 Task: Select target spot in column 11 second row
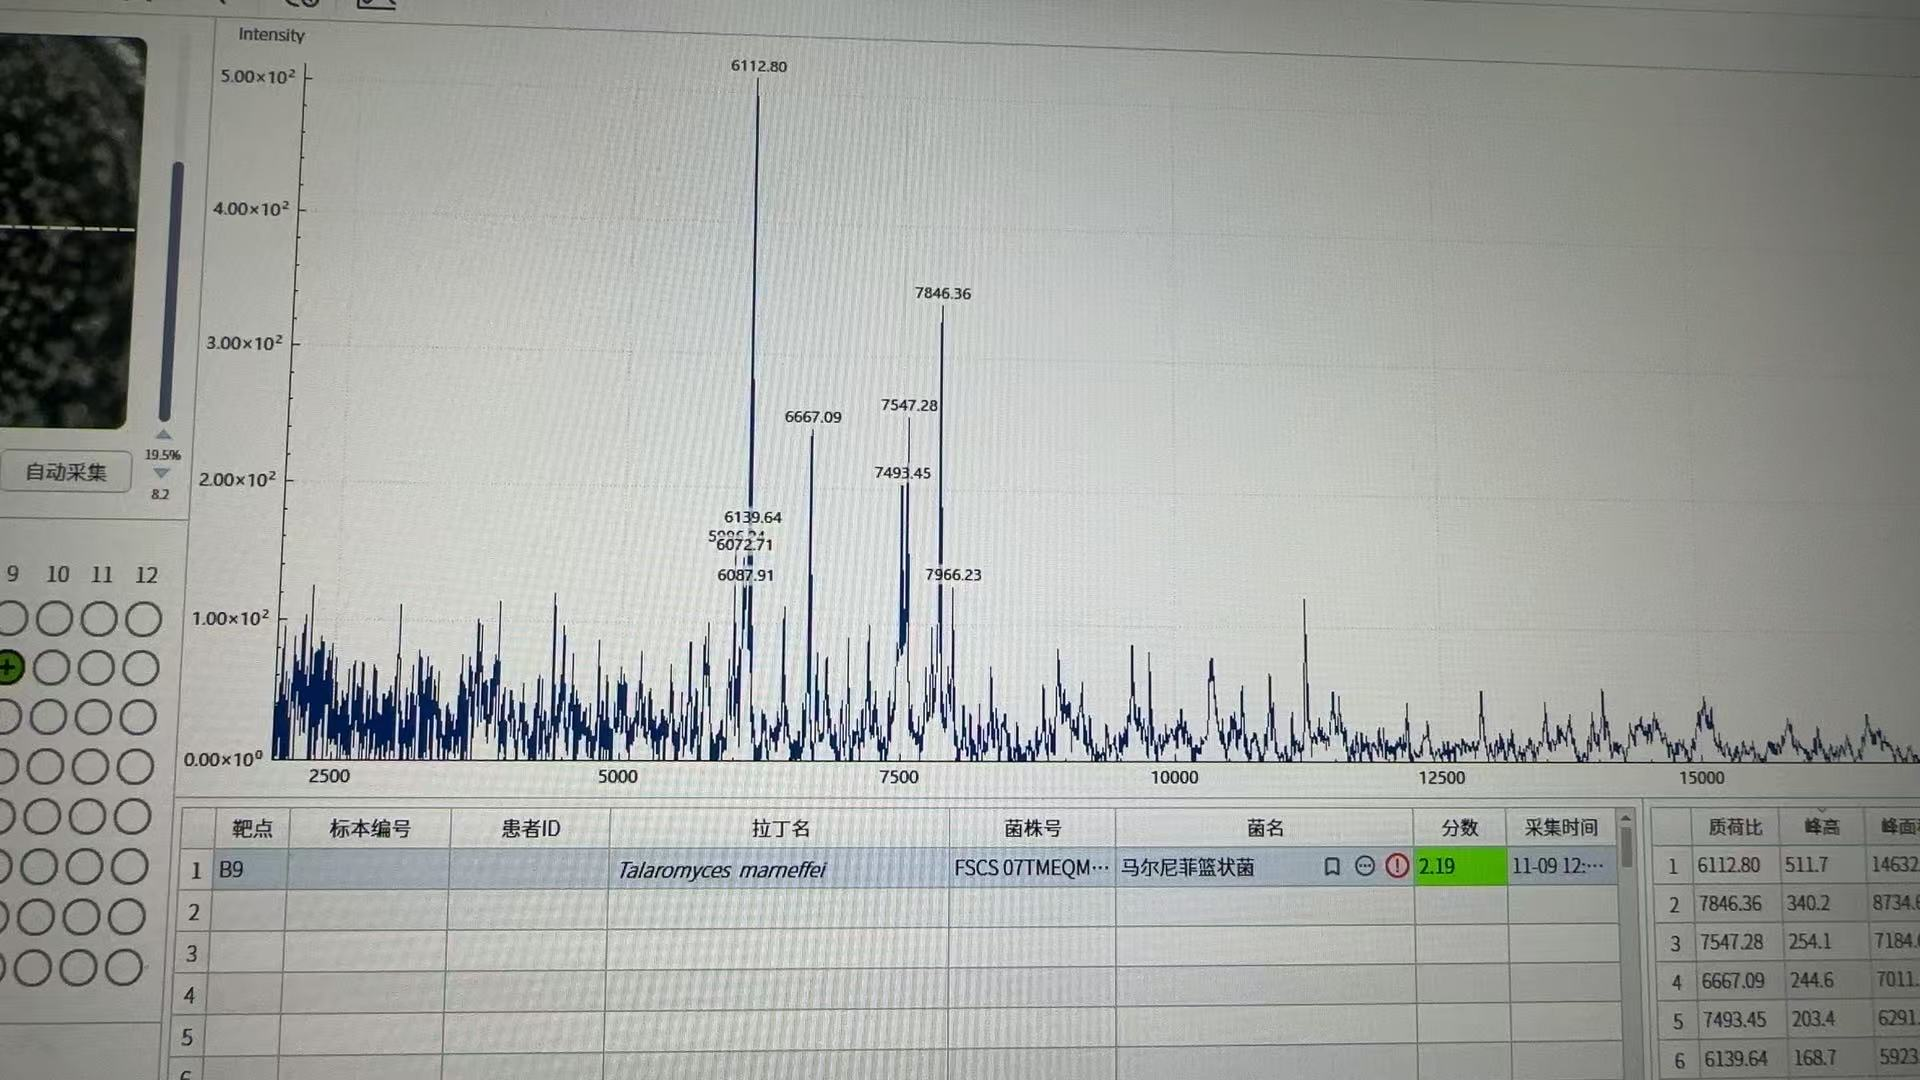pos(97,668)
